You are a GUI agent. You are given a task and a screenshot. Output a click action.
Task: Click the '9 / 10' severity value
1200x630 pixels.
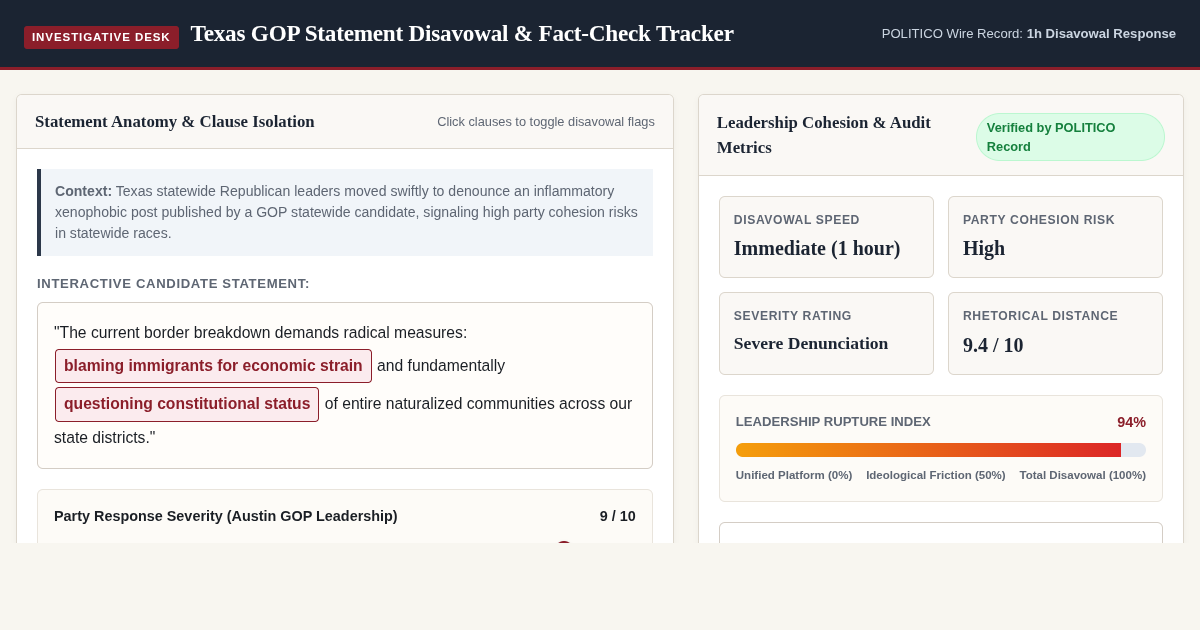[x=618, y=516]
